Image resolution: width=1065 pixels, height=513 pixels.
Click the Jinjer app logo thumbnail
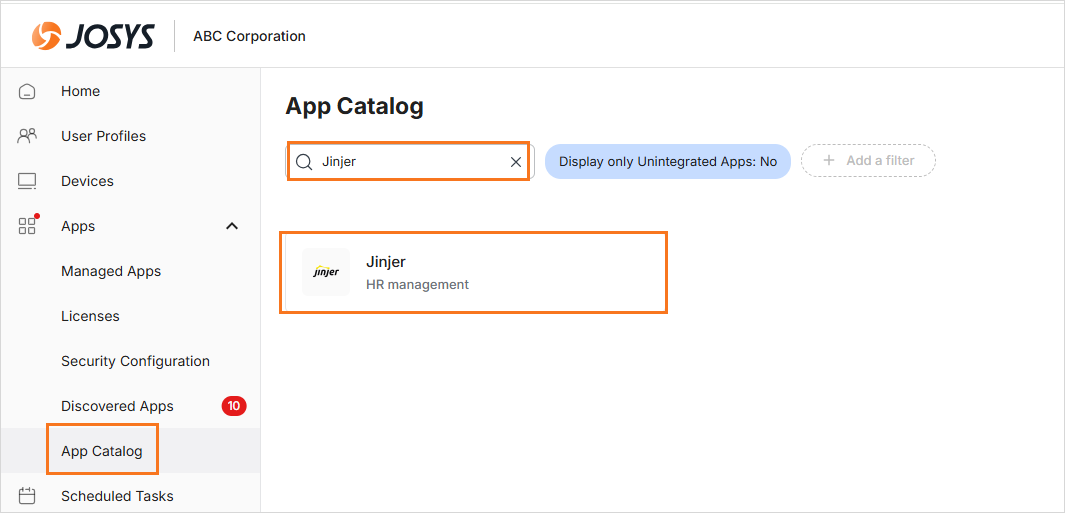click(x=326, y=272)
